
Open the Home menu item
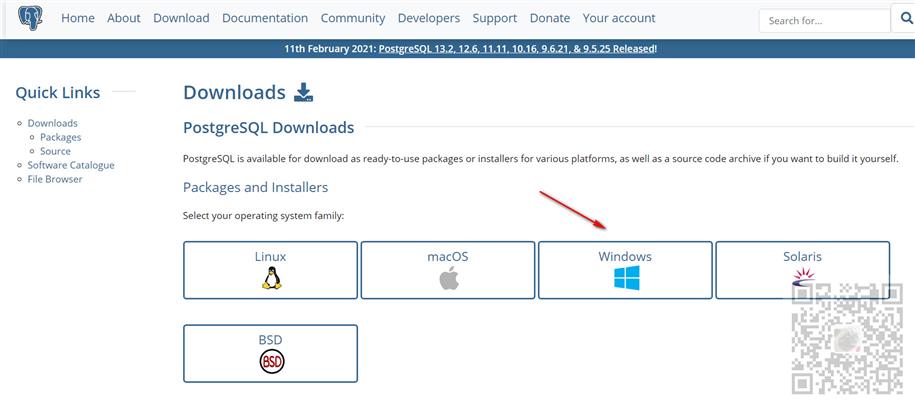point(78,18)
